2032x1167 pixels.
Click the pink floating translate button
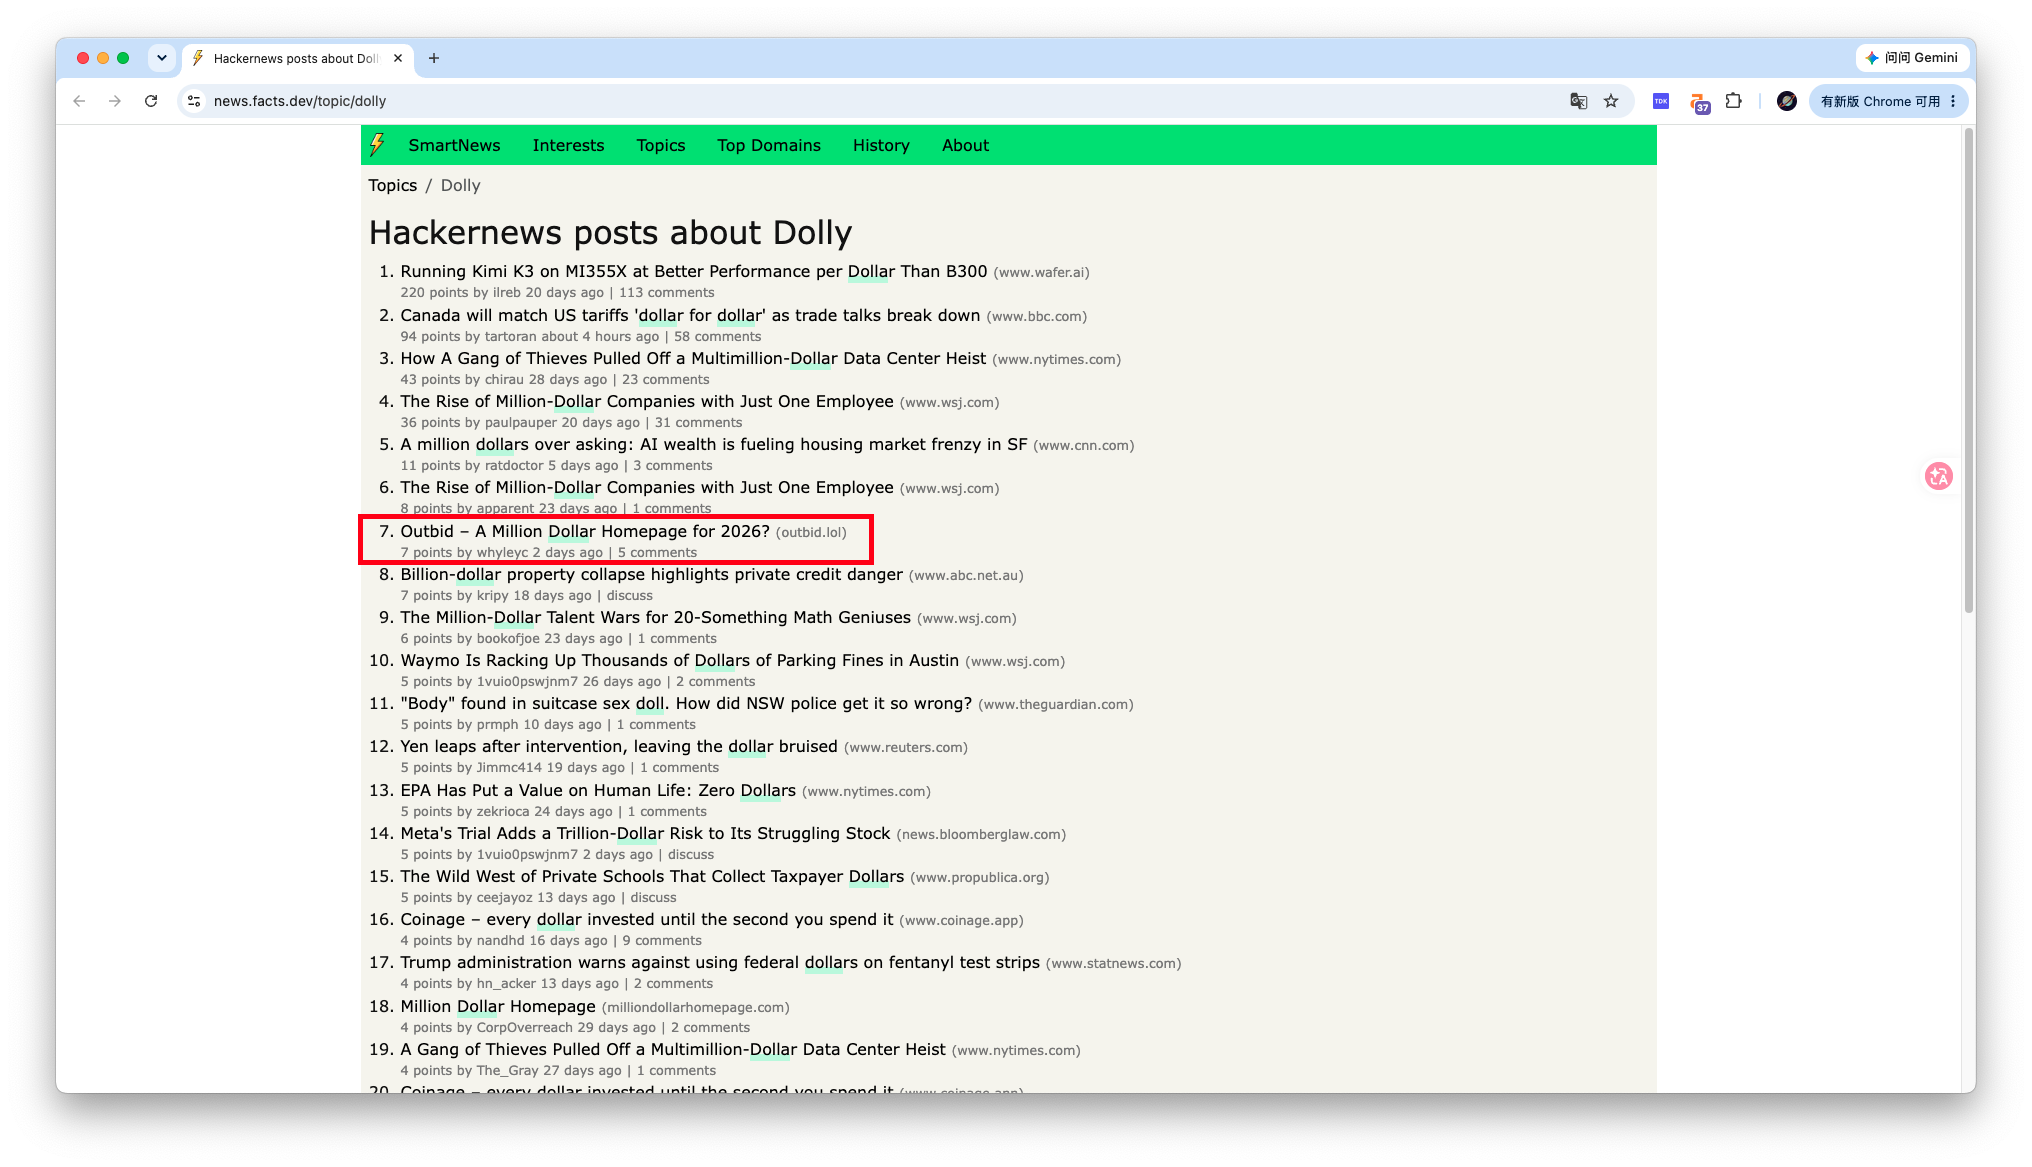pos(1939,476)
